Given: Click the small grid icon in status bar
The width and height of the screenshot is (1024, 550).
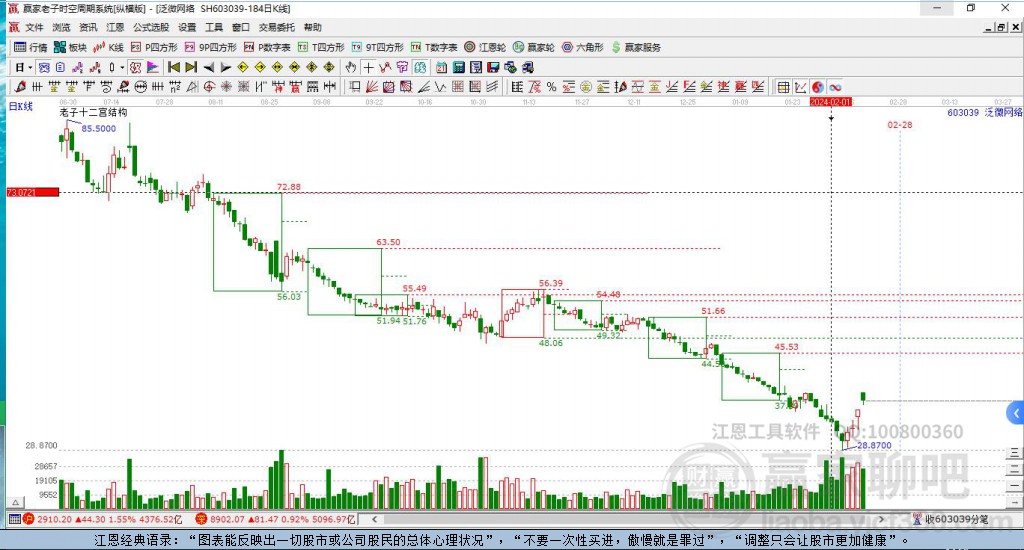Looking at the screenshot, I should click(14, 519).
